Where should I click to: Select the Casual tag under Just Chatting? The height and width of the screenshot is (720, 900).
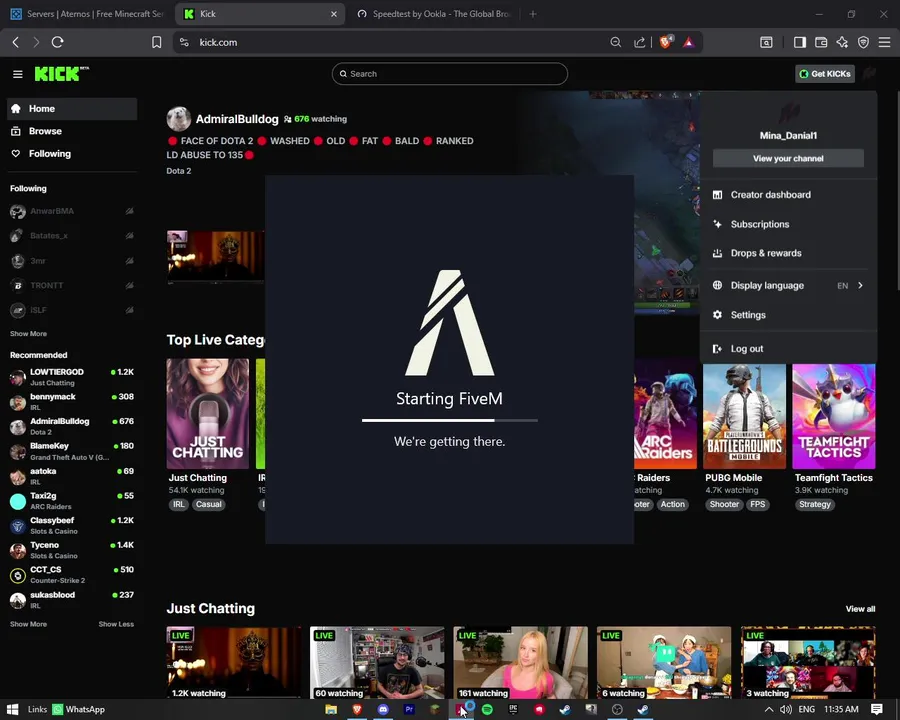tap(208, 504)
